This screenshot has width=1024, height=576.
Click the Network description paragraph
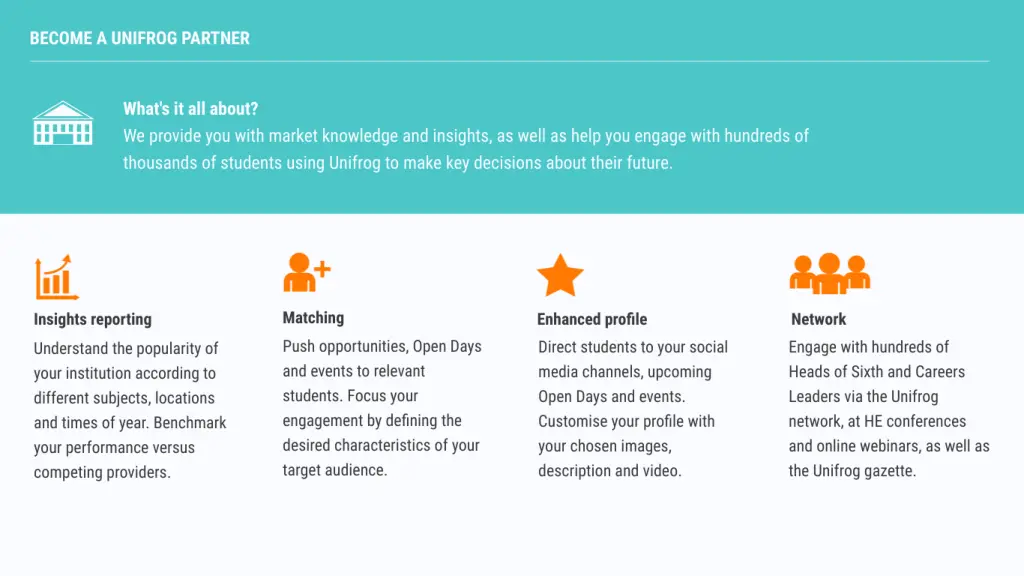pyautogui.click(x=888, y=409)
